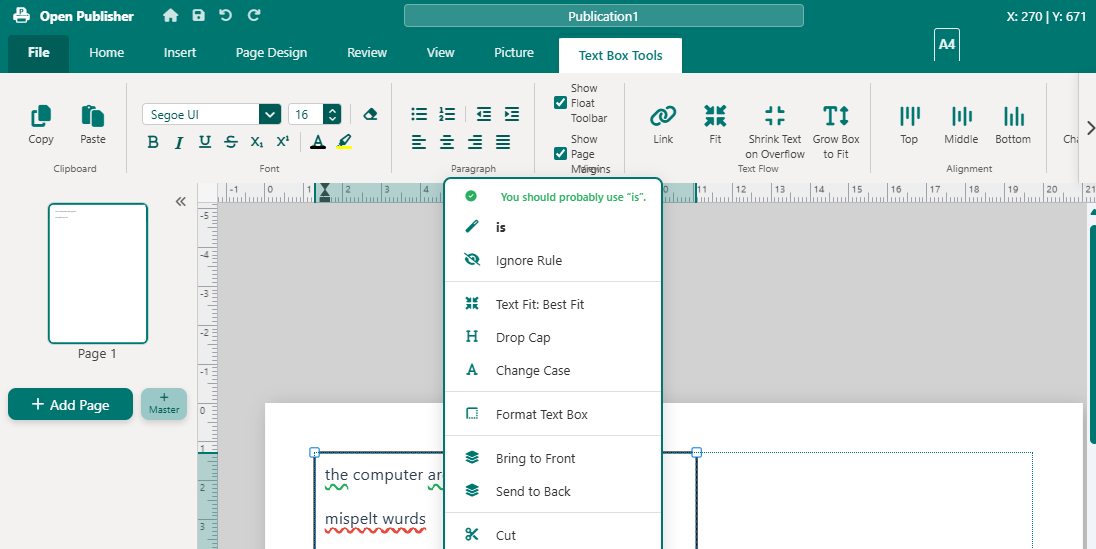This screenshot has height=549, width=1096.
Task: Redo the last action
Action: pos(254,15)
